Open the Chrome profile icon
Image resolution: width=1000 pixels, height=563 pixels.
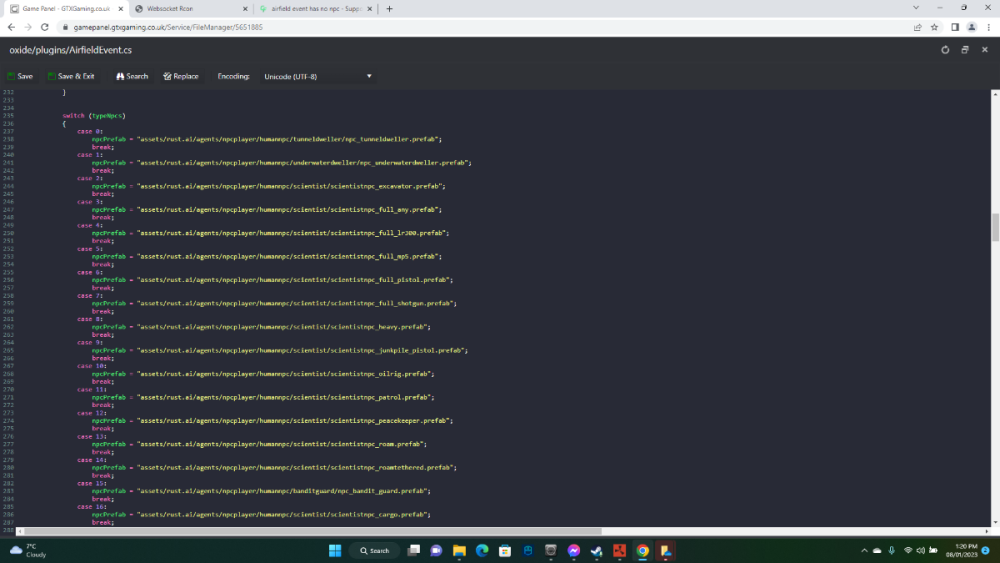[x=972, y=27]
